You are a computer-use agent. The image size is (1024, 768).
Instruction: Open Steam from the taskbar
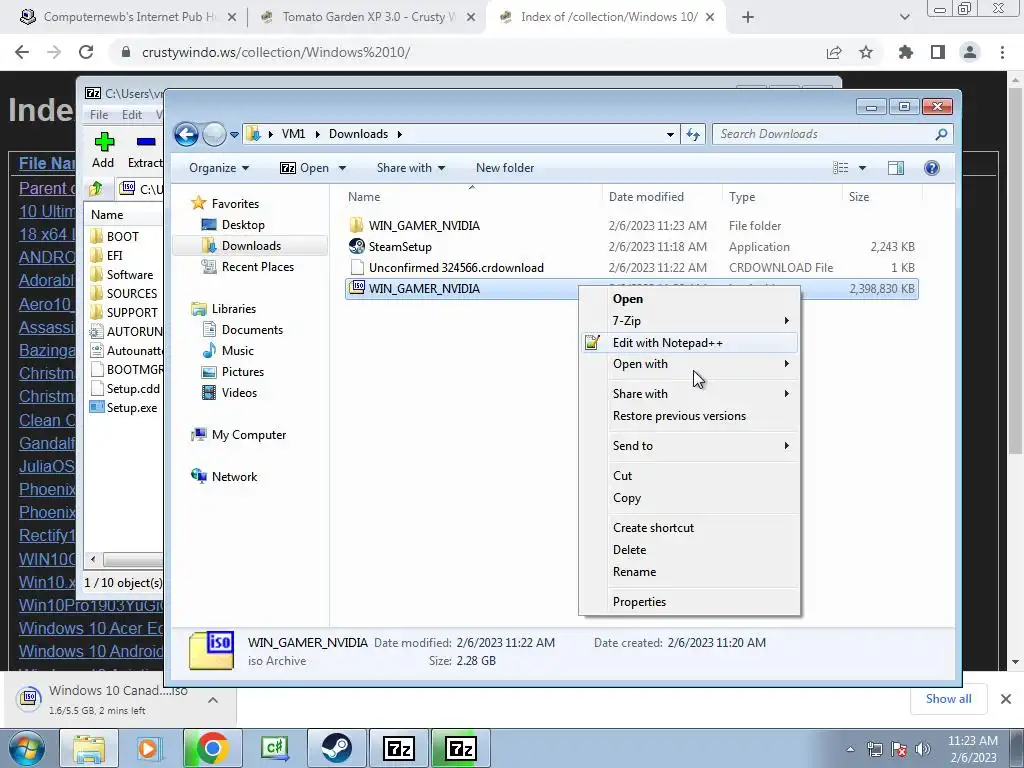336,748
